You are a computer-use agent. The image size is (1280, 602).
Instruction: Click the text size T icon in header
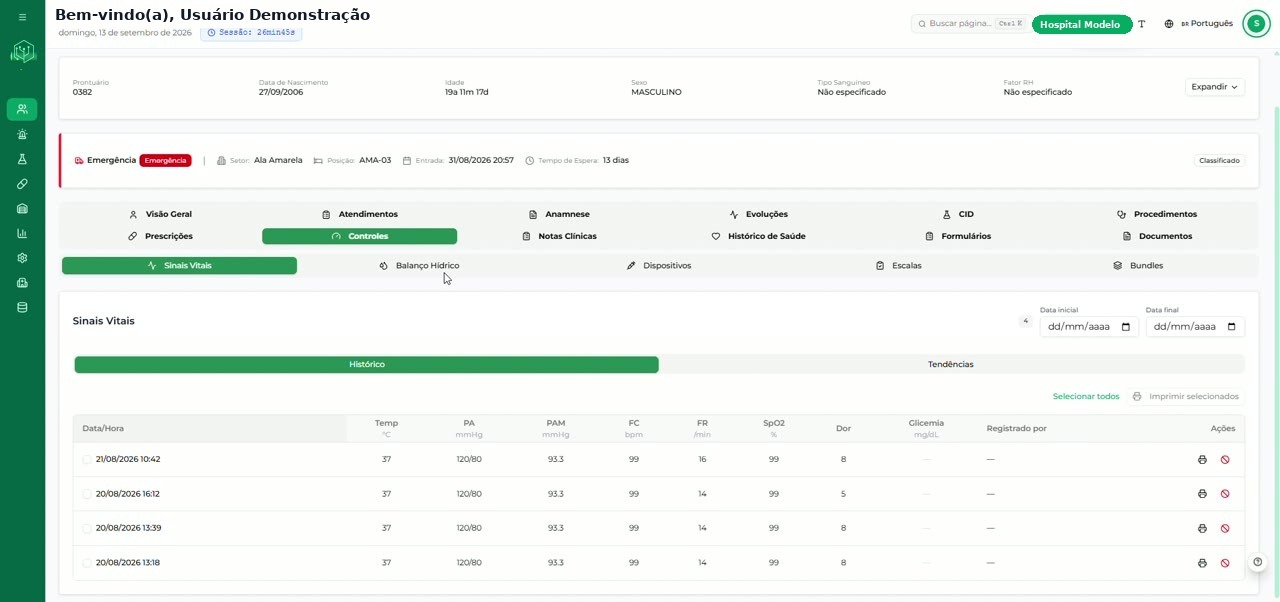pyautogui.click(x=1142, y=24)
